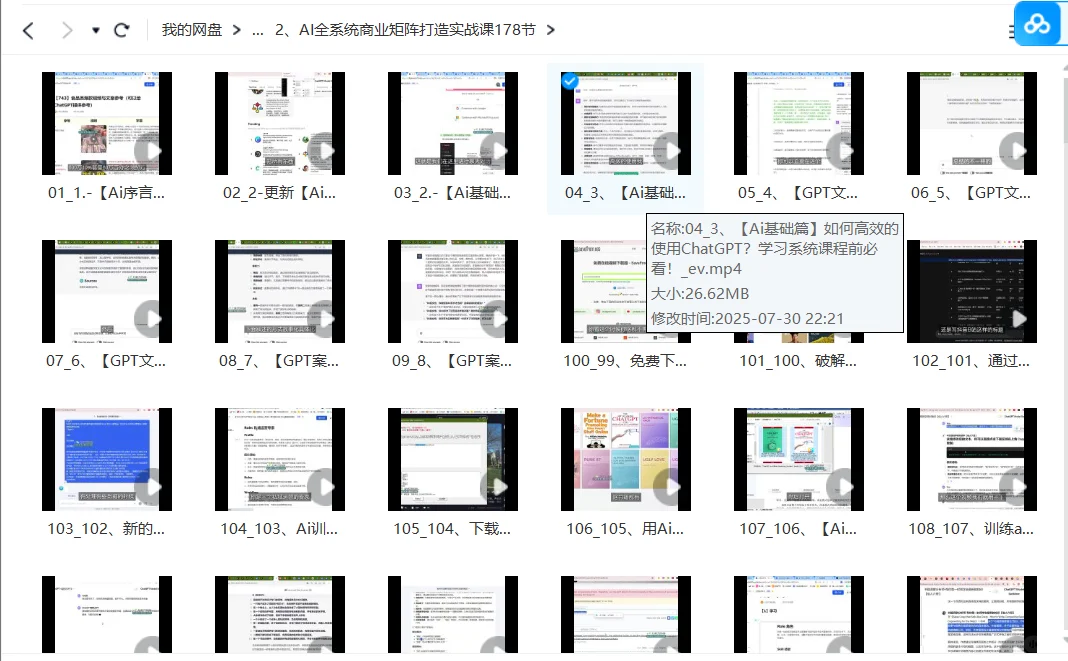Select the file name 101_100、破解...
The height and width of the screenshot is (661, 1068).
(799, 360)
